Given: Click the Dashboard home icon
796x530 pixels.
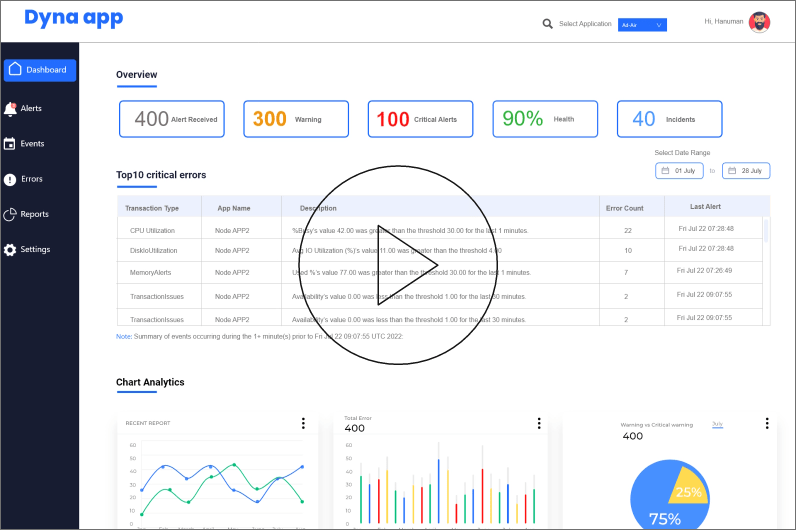Looking at the screenshot, I should [15, 69].
